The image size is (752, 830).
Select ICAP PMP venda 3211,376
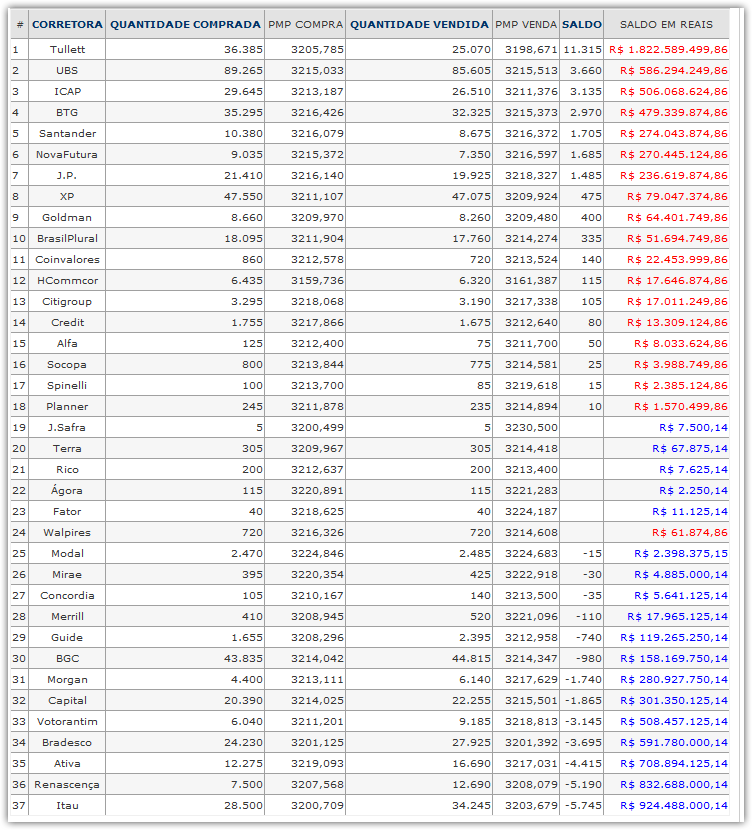531,92
